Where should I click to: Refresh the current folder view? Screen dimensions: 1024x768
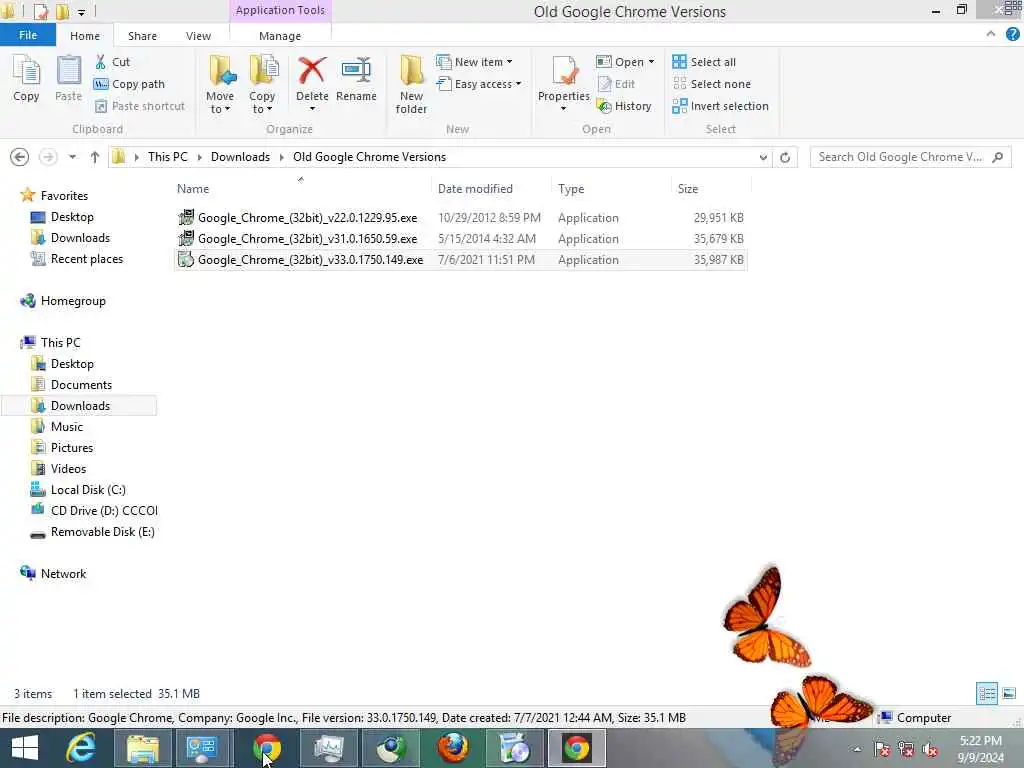pyautogui.click(x=785, y=157)
